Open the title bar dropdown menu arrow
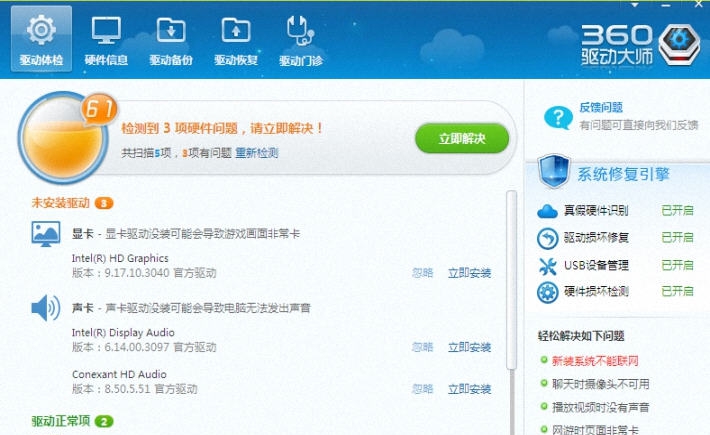 click(634, 5)
